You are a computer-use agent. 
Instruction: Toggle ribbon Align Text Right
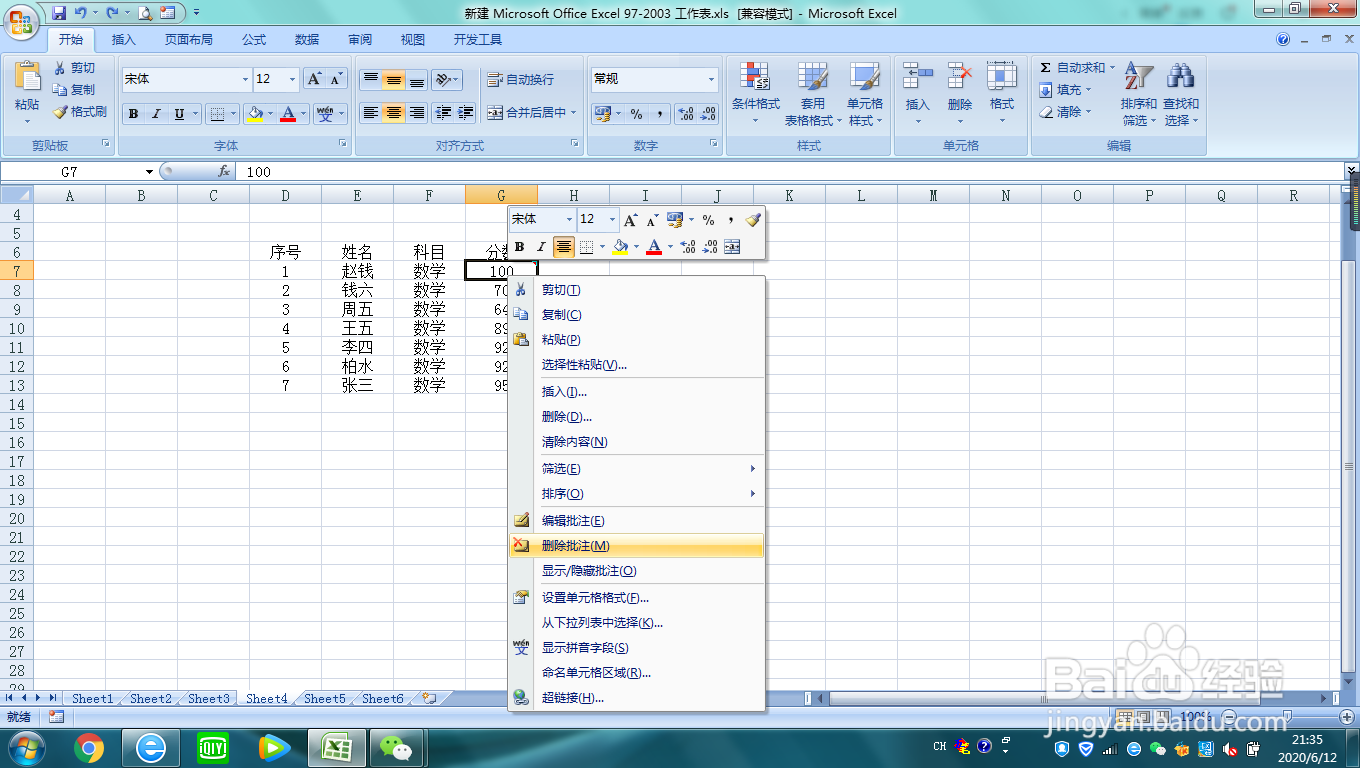point(417,113)
